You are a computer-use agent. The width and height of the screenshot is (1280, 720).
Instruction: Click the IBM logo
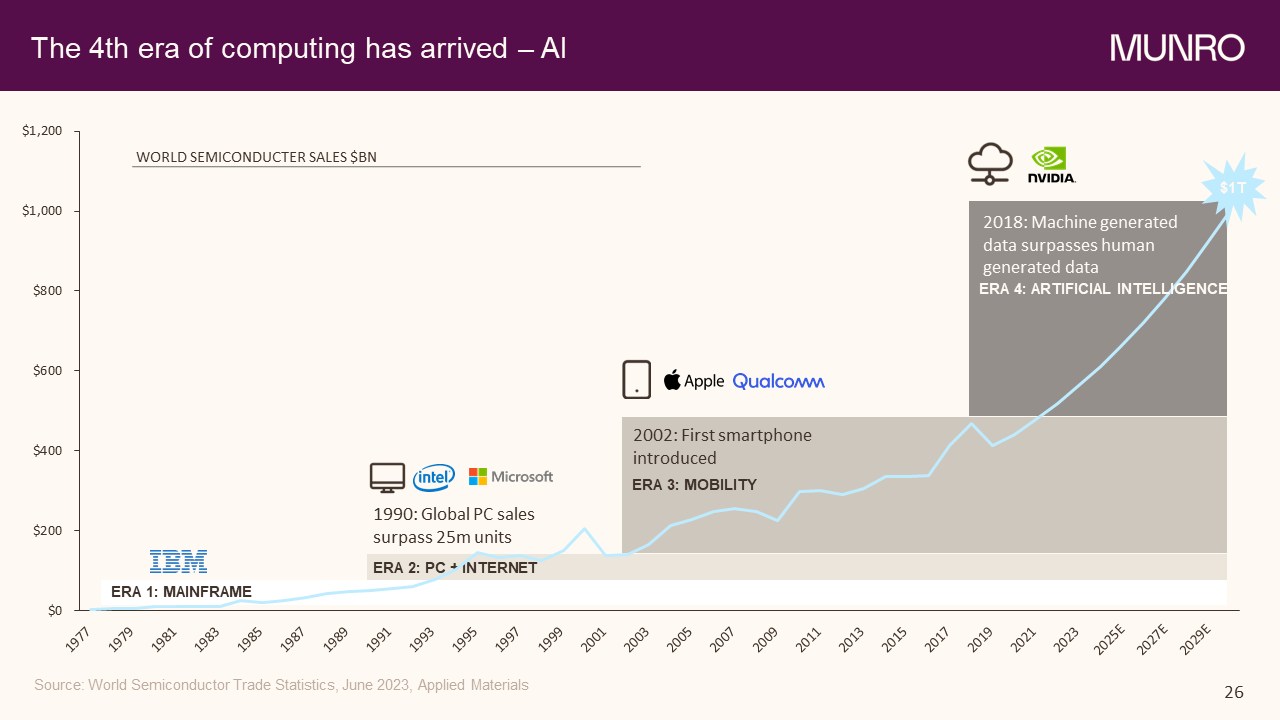point(178,561)
